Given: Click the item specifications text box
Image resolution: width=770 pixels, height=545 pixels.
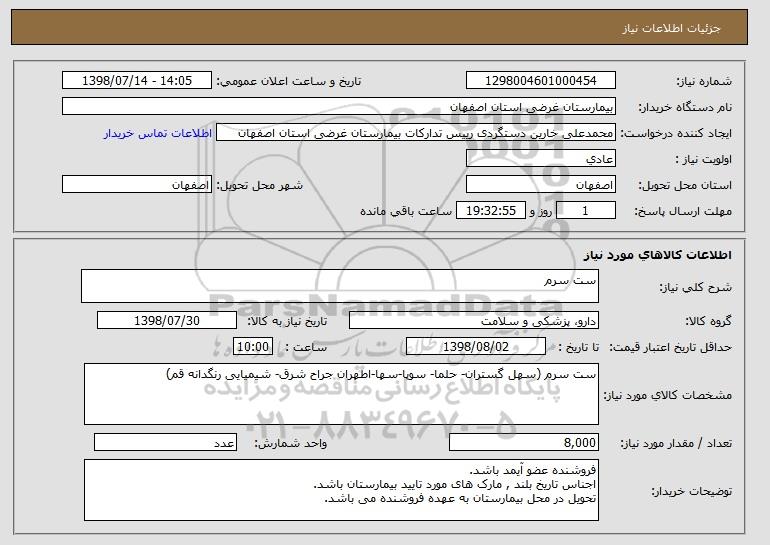Looking at the screenshot, I should (341, 394).
